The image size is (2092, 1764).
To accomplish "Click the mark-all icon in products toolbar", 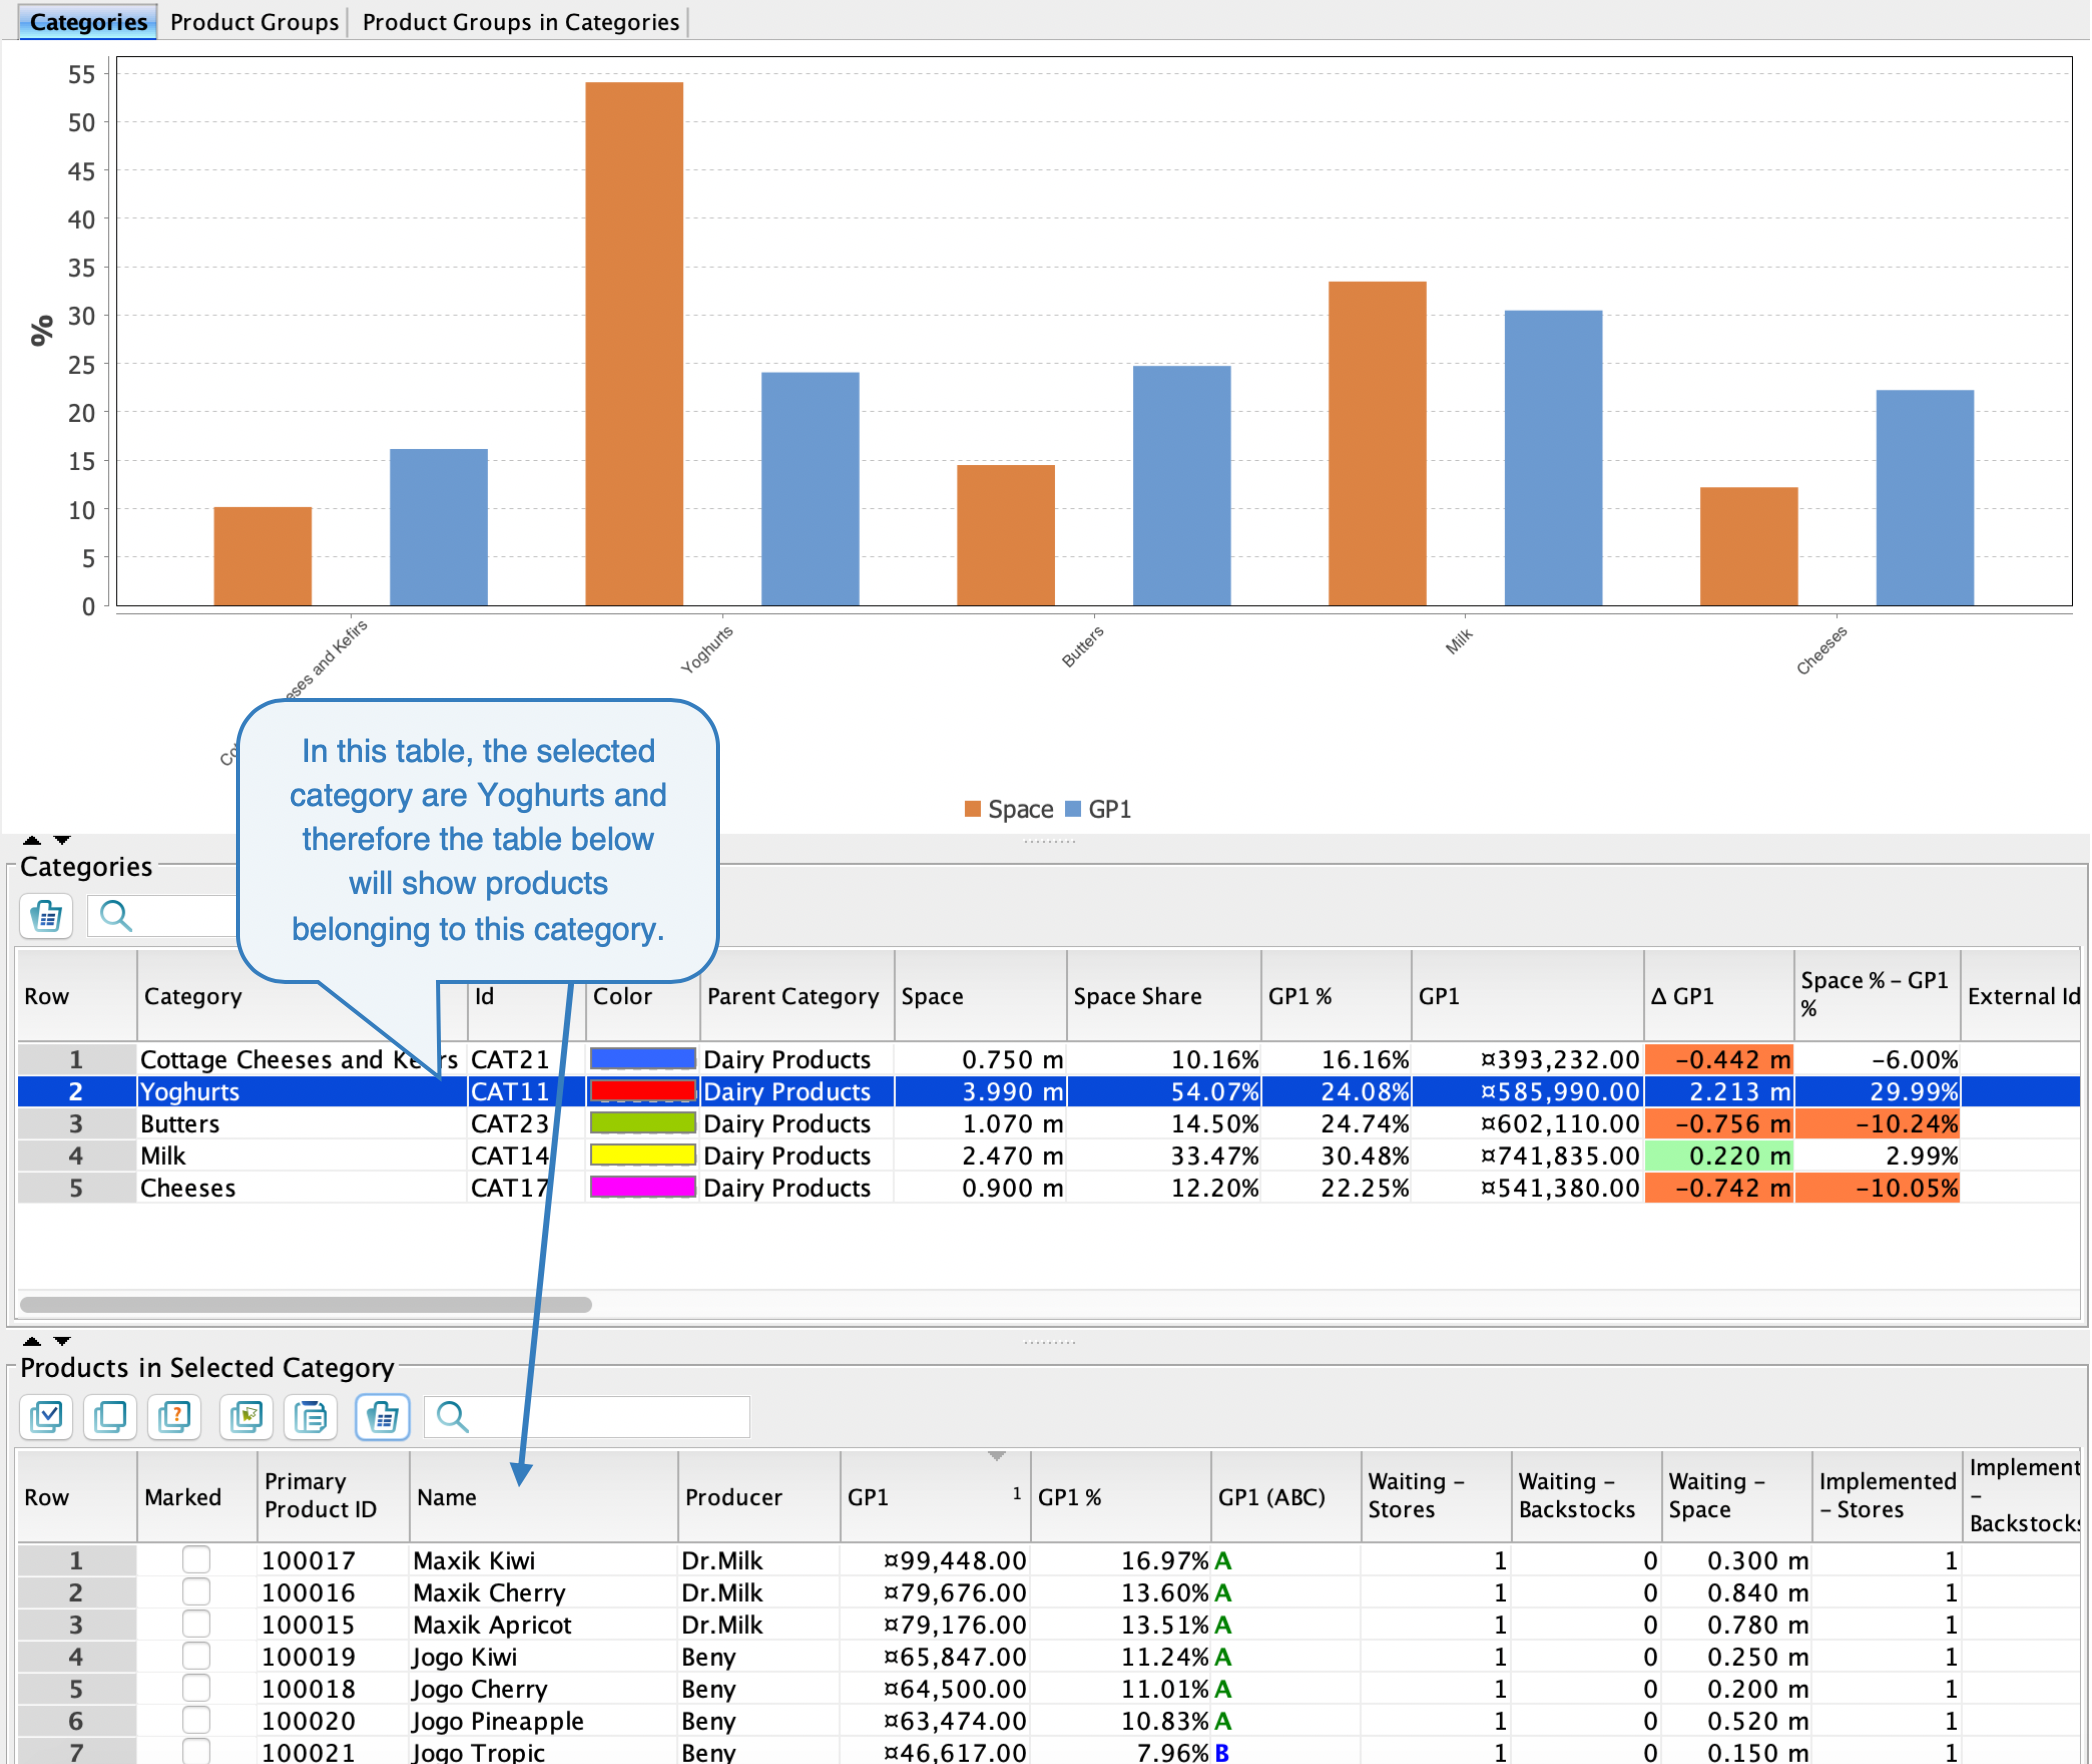I will point(46,1417).
